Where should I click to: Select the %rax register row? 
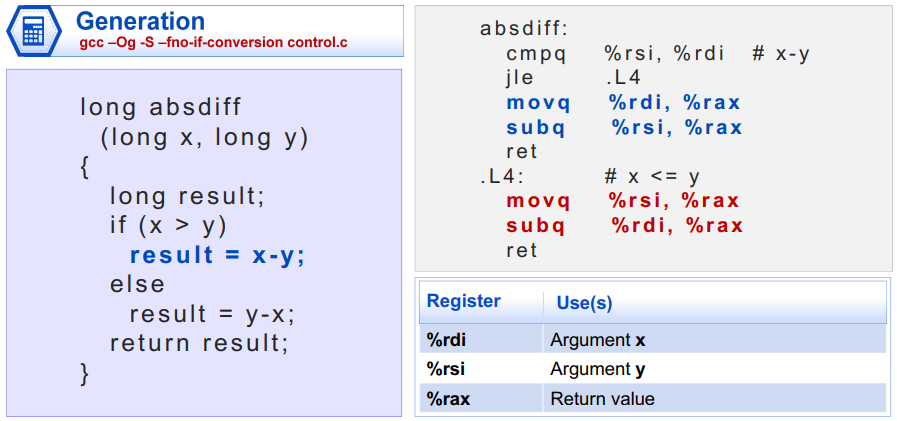[653, 398]
